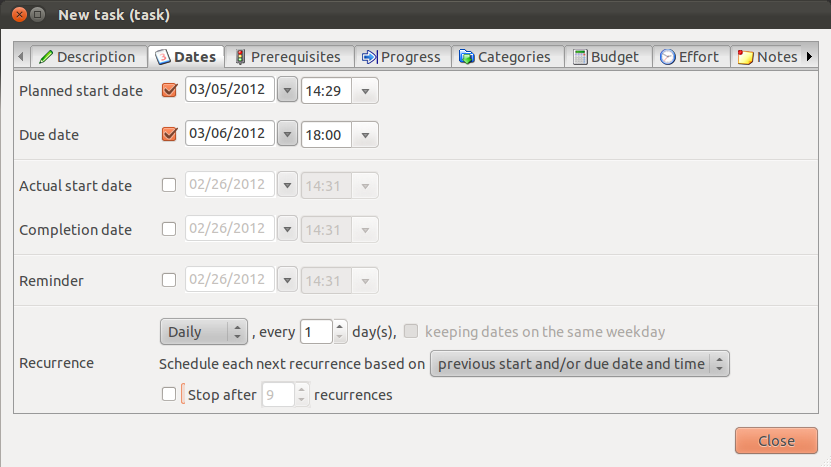
Task: Click the pencil icon on Description tab
Action: tap(46, 57)
